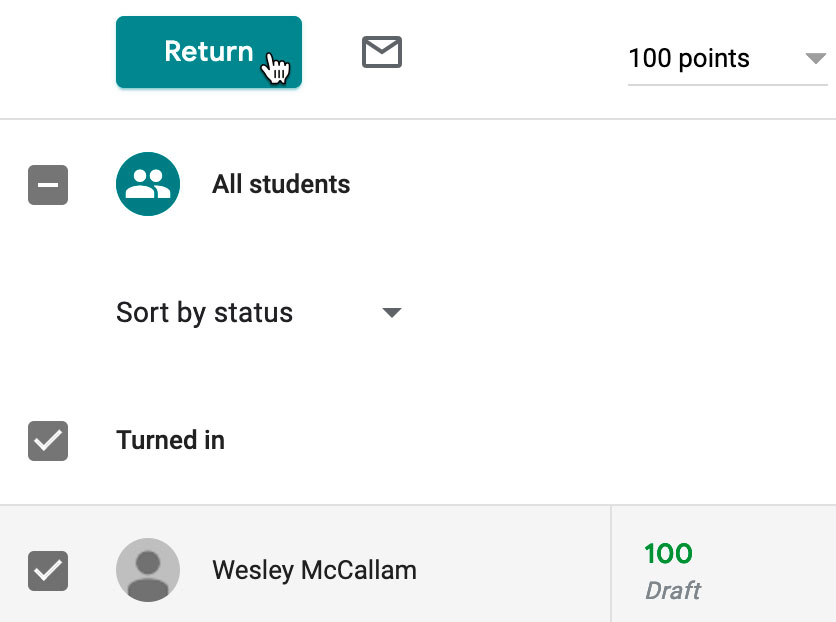This screenshot has height=622, width=836.
Task: Click the minus mark inside All students checkbox
Action: coord(48,185)
